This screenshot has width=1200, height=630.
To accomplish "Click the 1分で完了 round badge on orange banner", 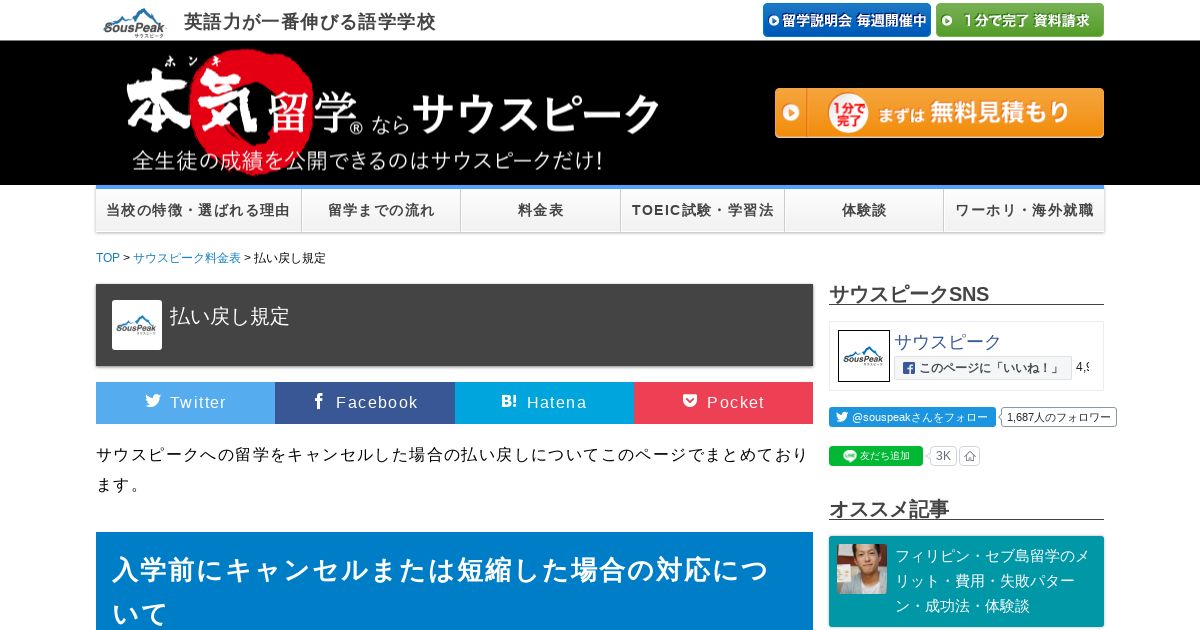I will 848,113.
